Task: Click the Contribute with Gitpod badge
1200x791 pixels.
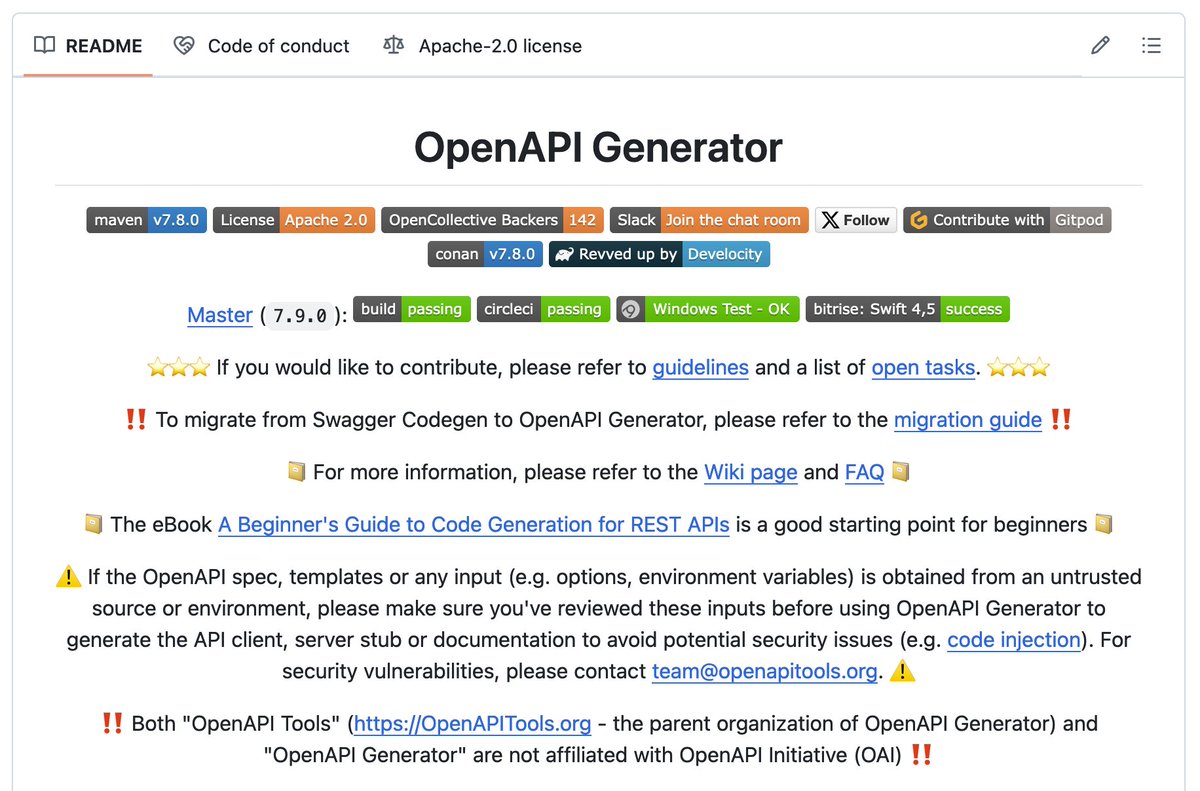Action: tap(1007, 220)
